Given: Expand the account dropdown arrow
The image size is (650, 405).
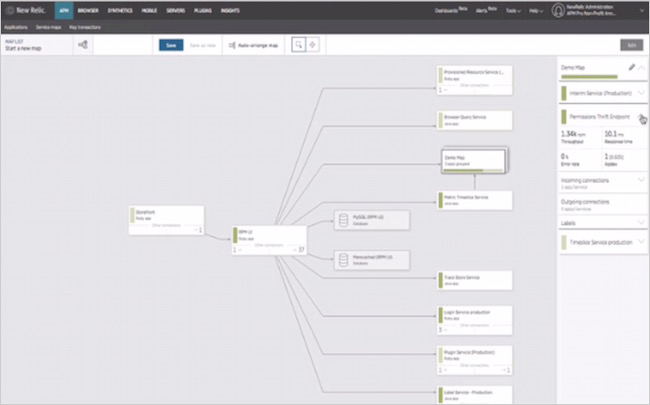Looking at the screenshot, I should point(642,11).
